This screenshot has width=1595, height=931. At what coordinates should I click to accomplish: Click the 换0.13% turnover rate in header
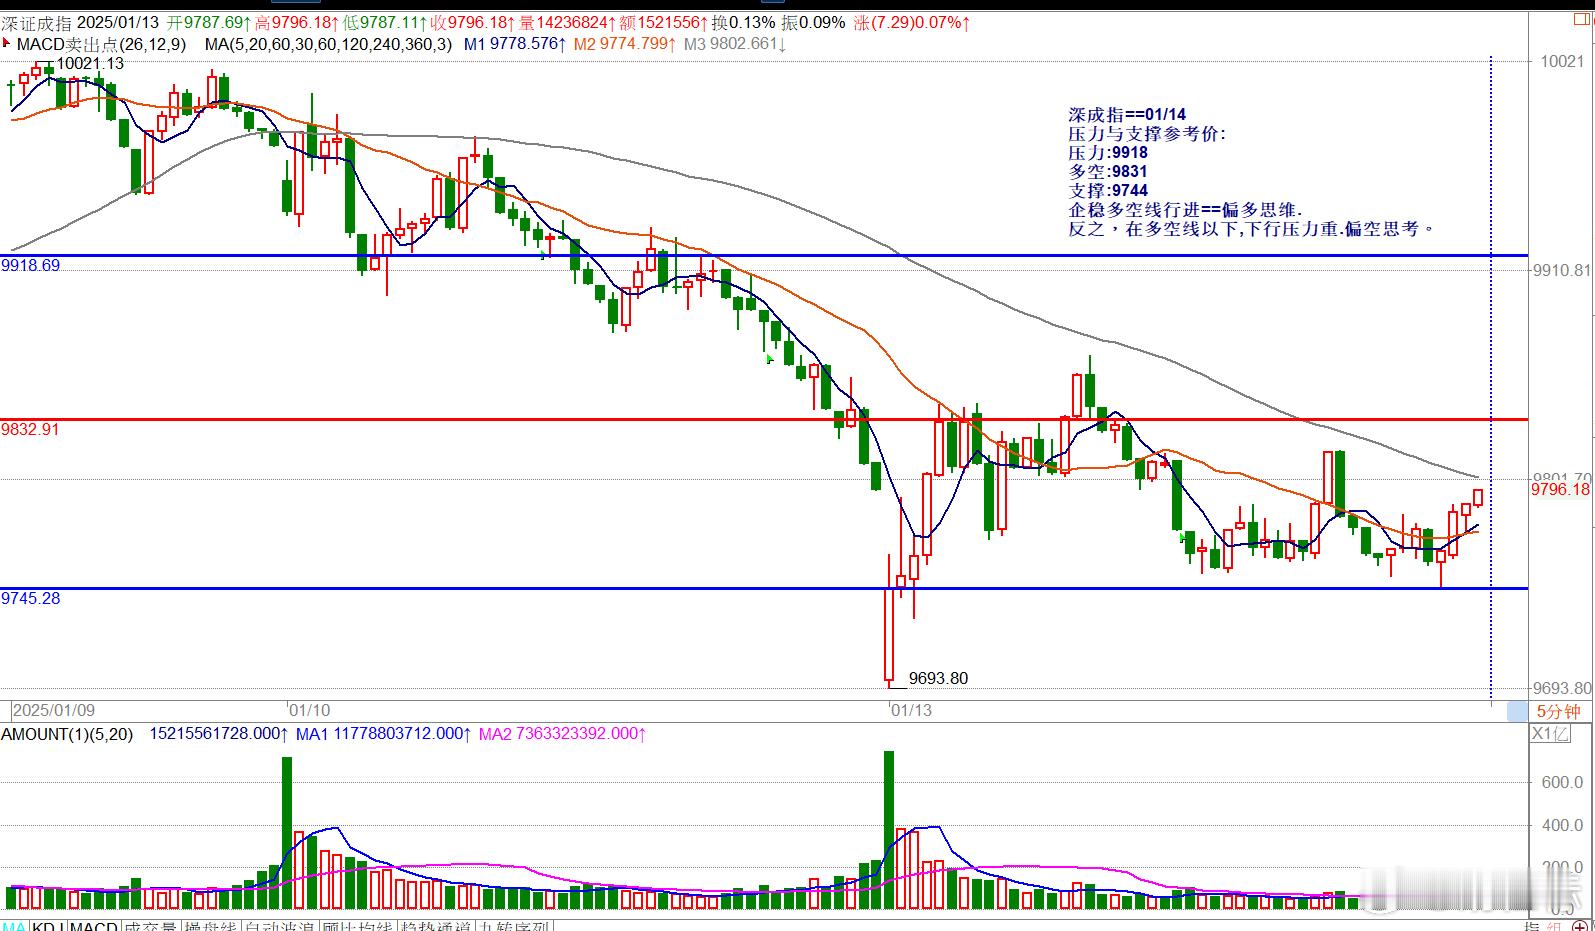tap(744, 22)
